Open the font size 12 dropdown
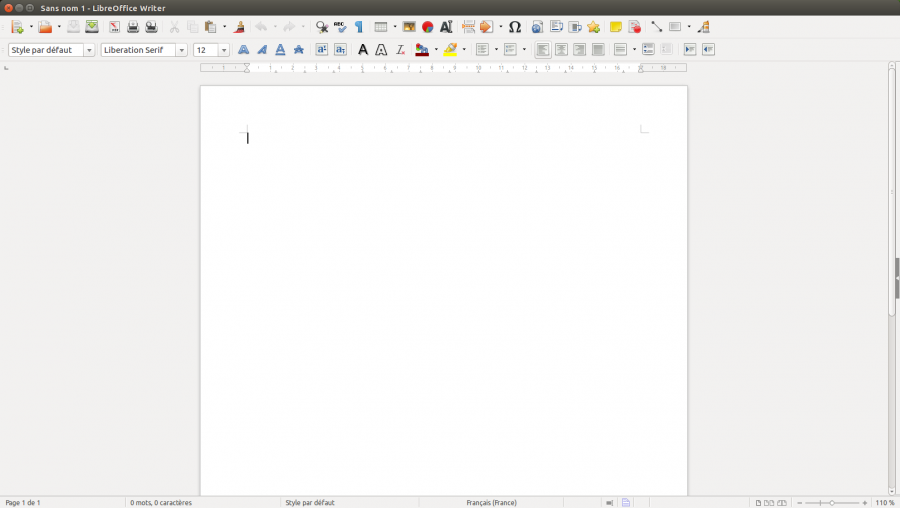Screen dimensions: 900x508 pos(224,50)
